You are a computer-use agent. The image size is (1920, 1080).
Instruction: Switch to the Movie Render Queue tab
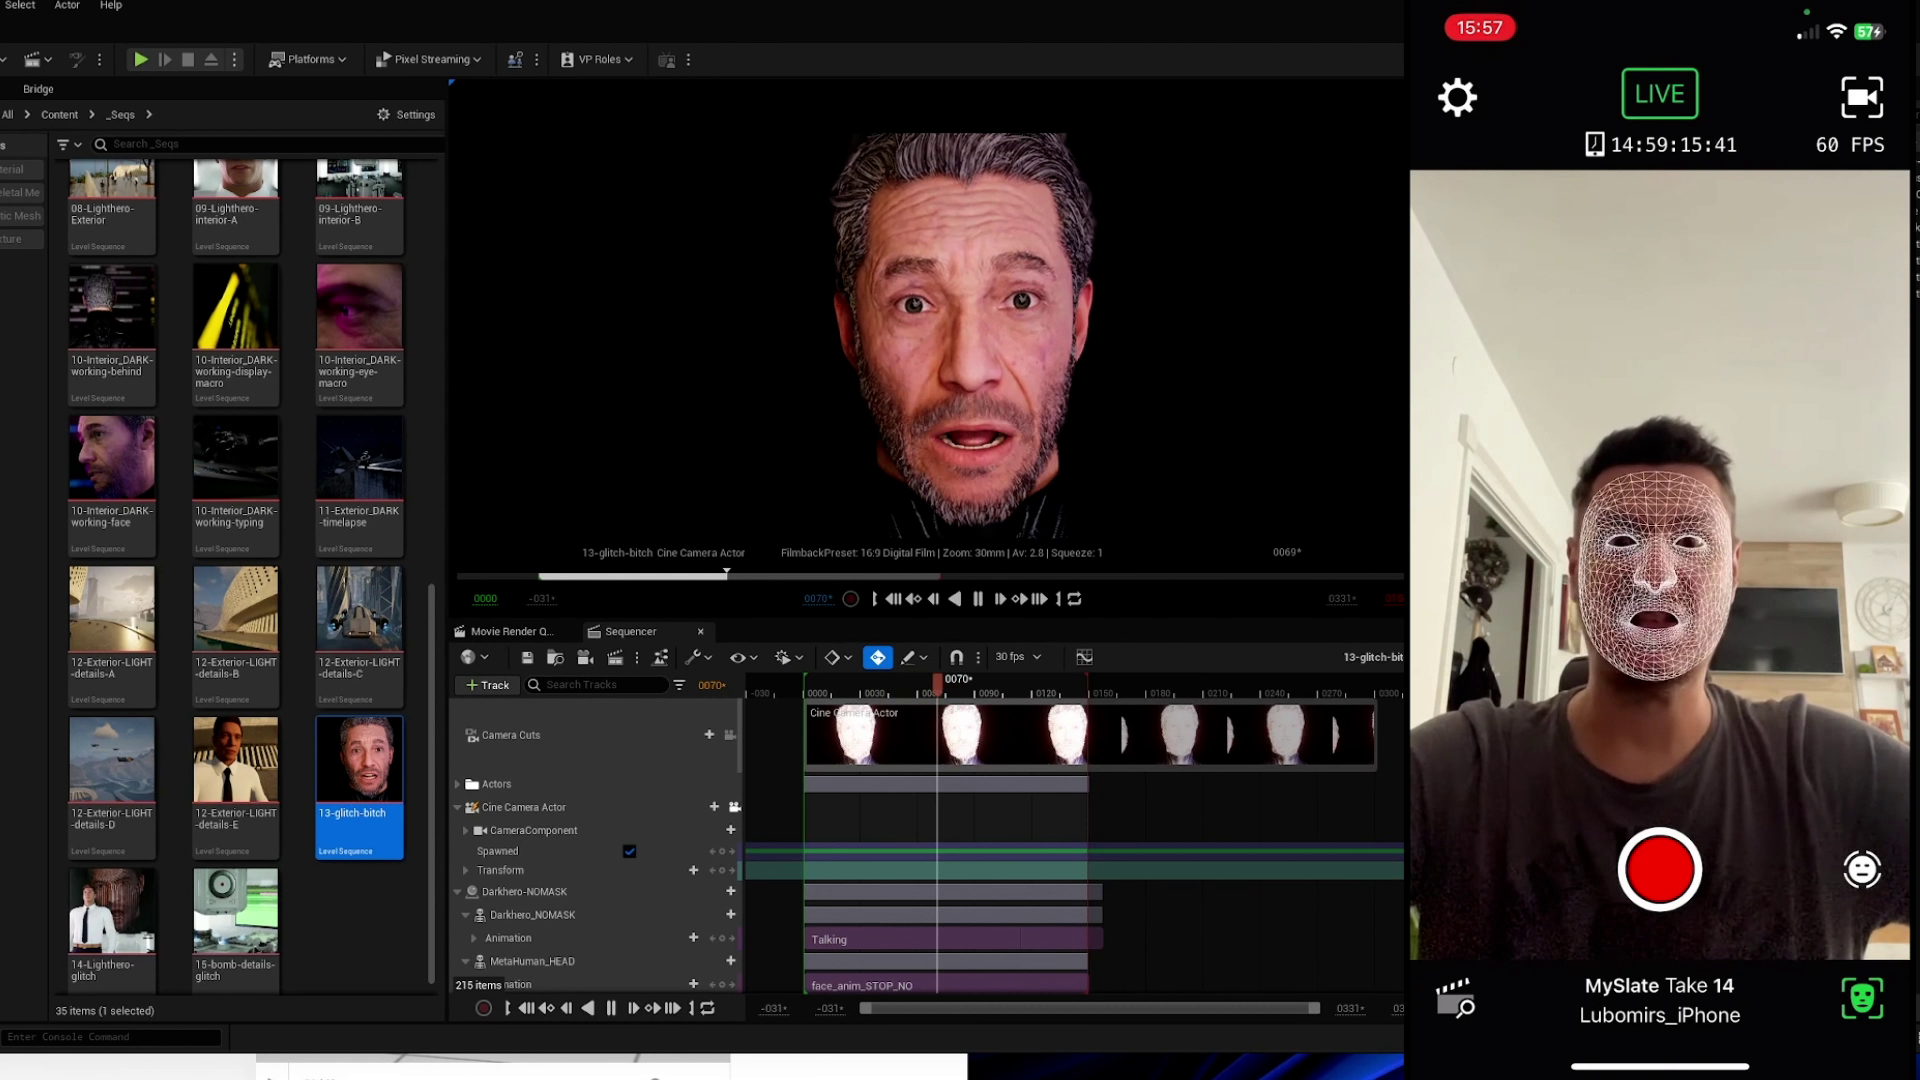(x=511, y=632)
